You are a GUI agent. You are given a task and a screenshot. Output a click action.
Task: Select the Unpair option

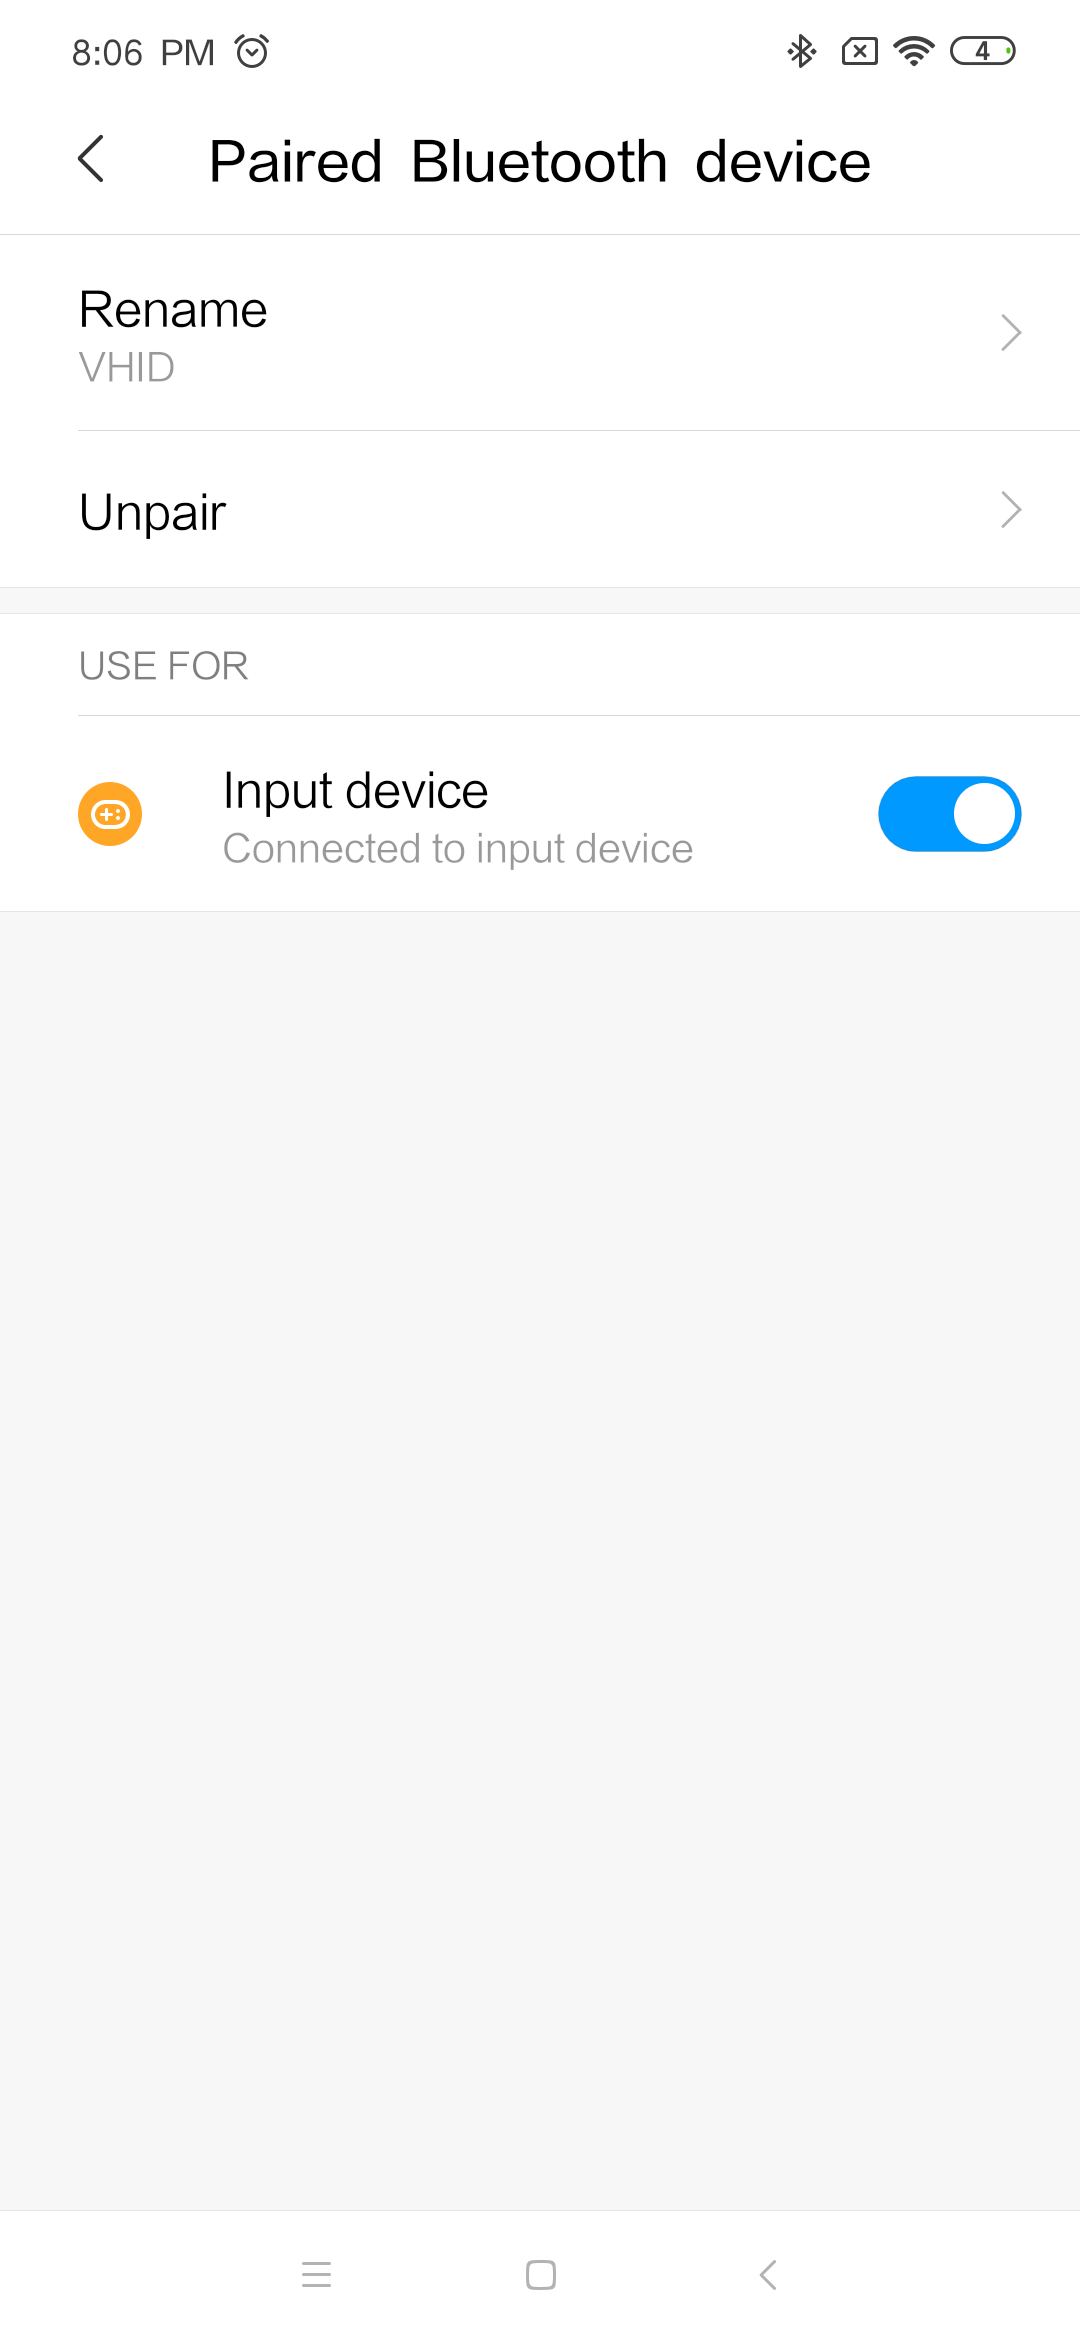point(540,510)
